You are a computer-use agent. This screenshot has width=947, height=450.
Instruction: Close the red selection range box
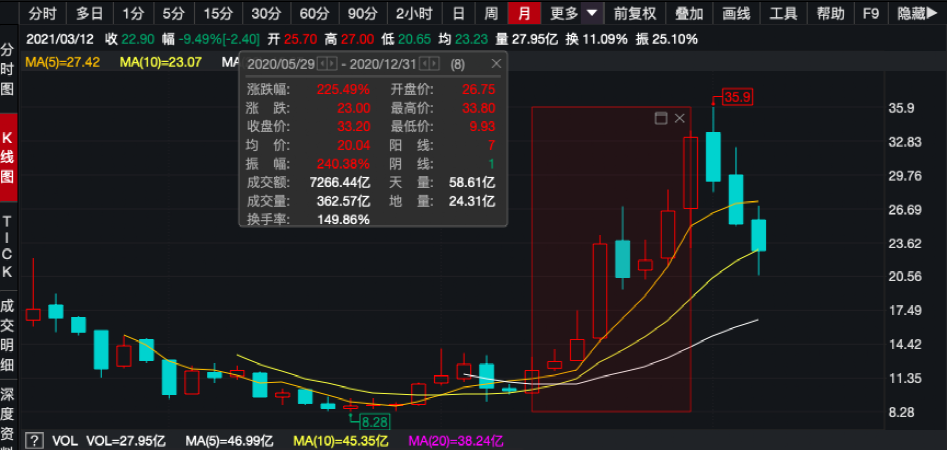coord(679,118)
